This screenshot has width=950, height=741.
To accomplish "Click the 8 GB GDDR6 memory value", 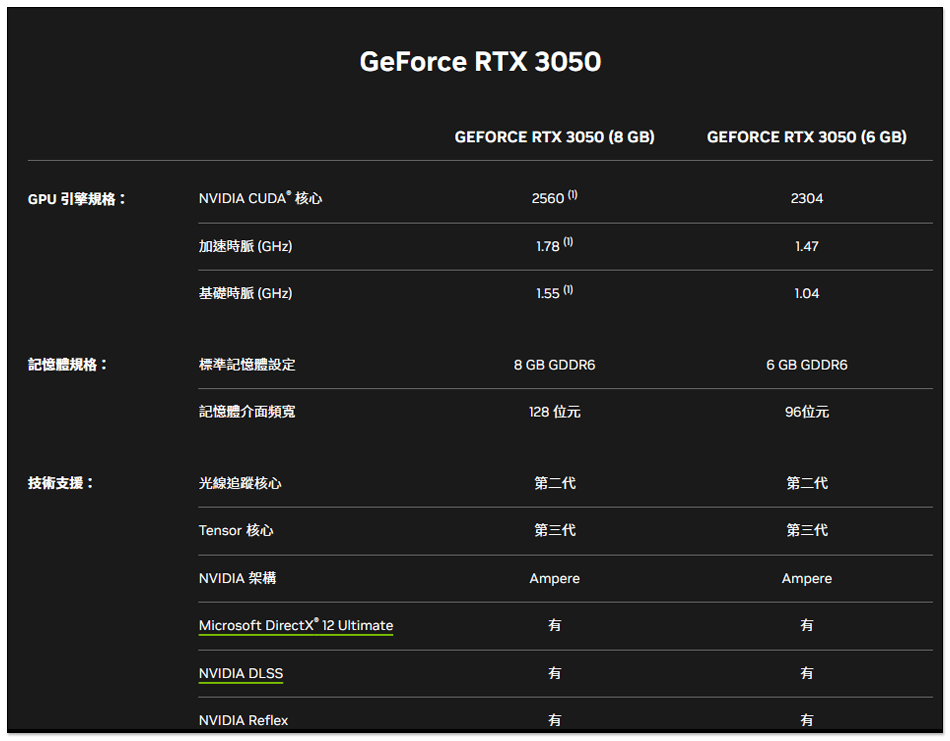I will [x=554, y=365].
